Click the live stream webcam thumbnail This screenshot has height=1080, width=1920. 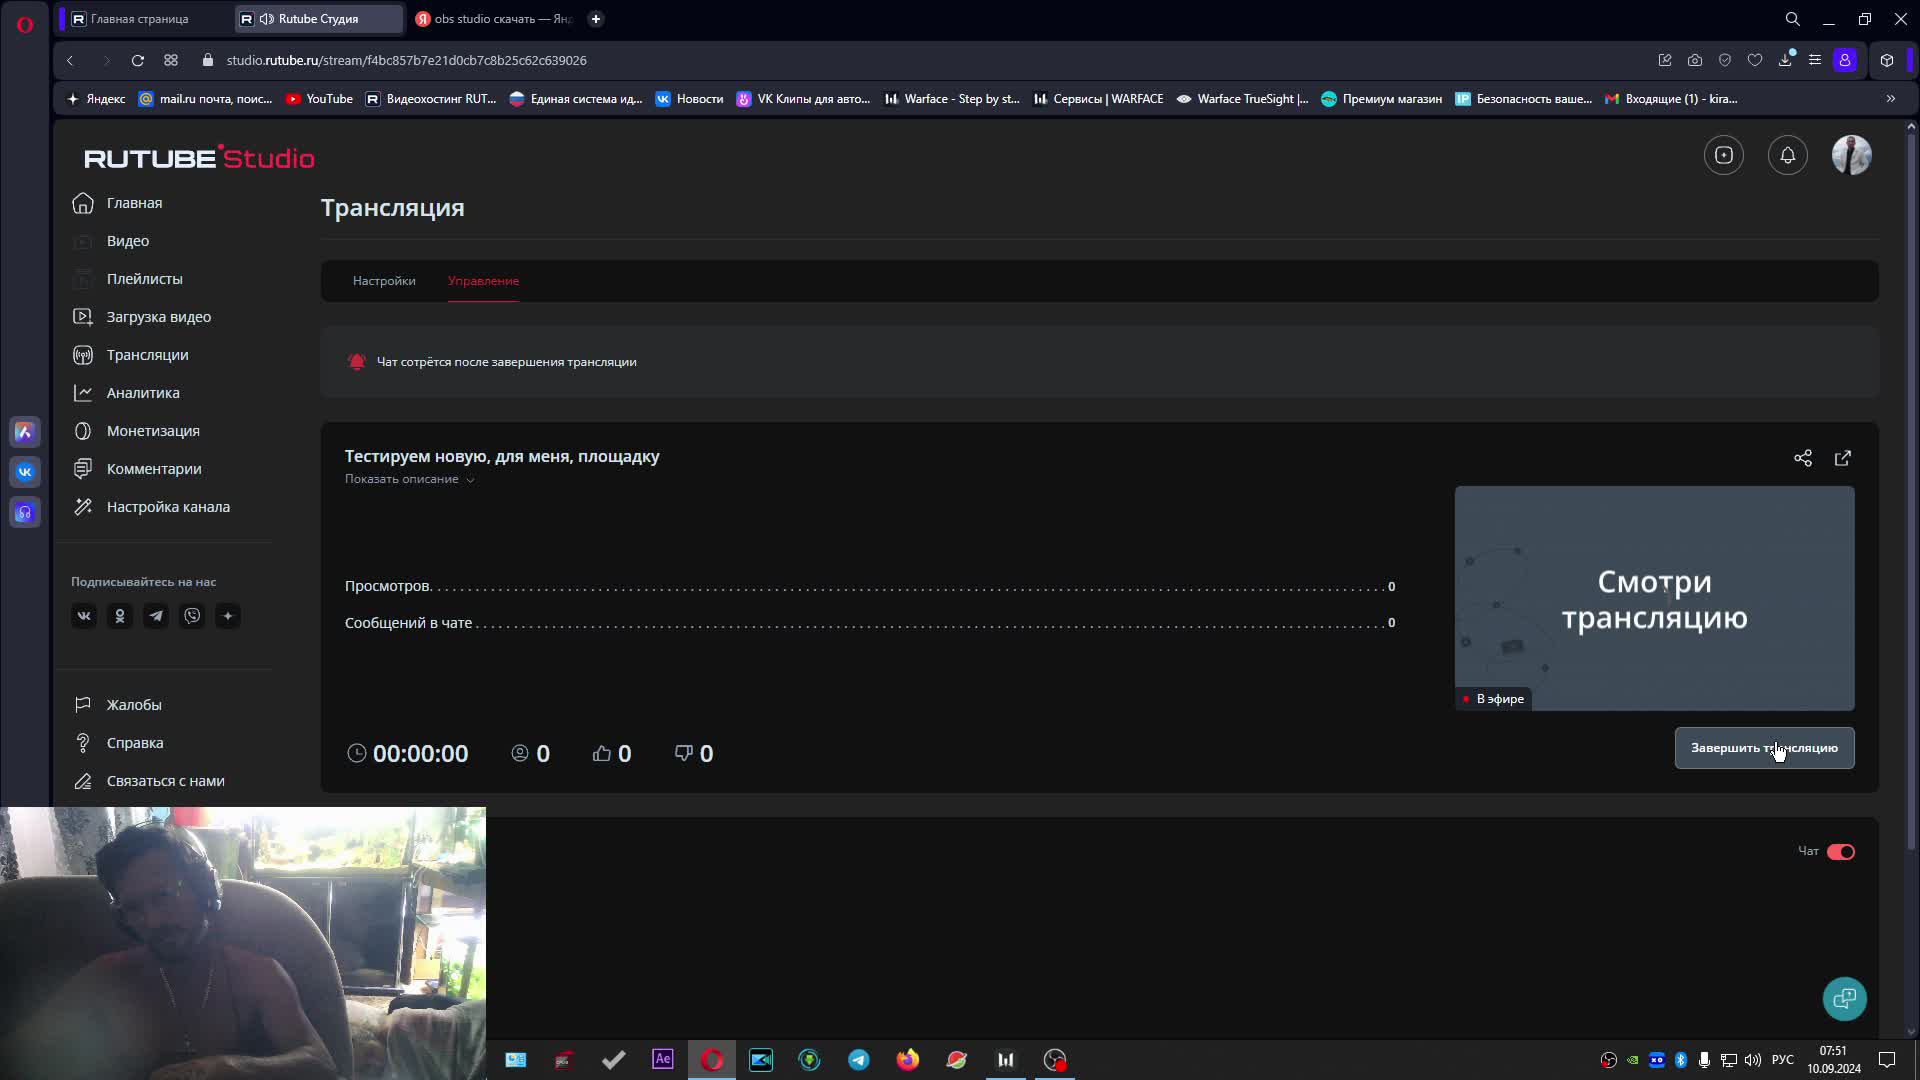[243, 943]
